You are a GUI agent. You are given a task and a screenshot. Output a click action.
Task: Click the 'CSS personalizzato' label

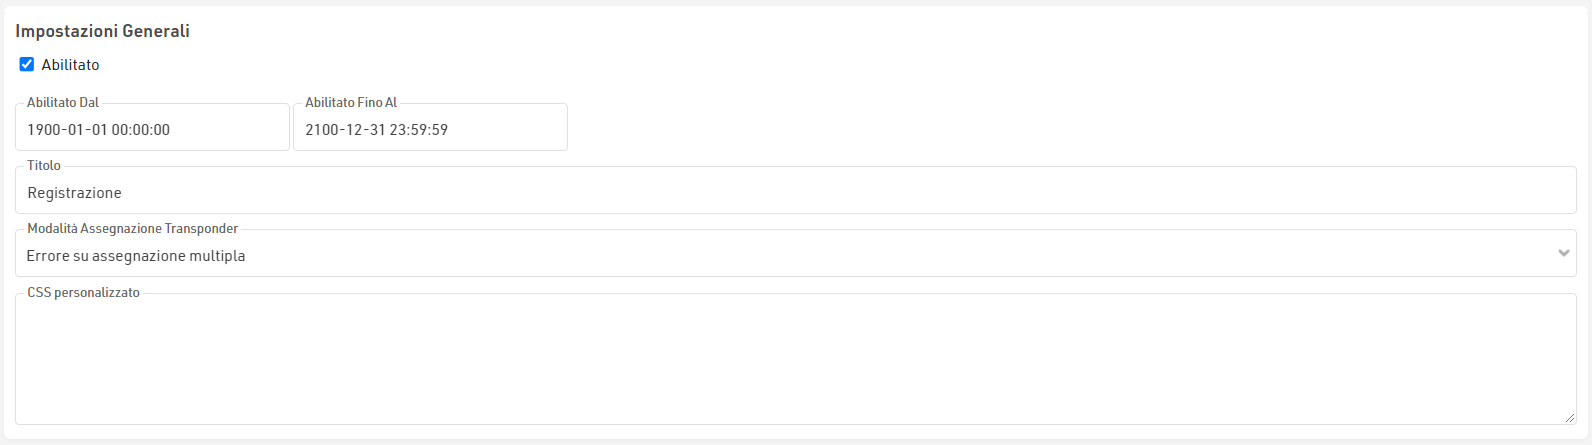84,292
